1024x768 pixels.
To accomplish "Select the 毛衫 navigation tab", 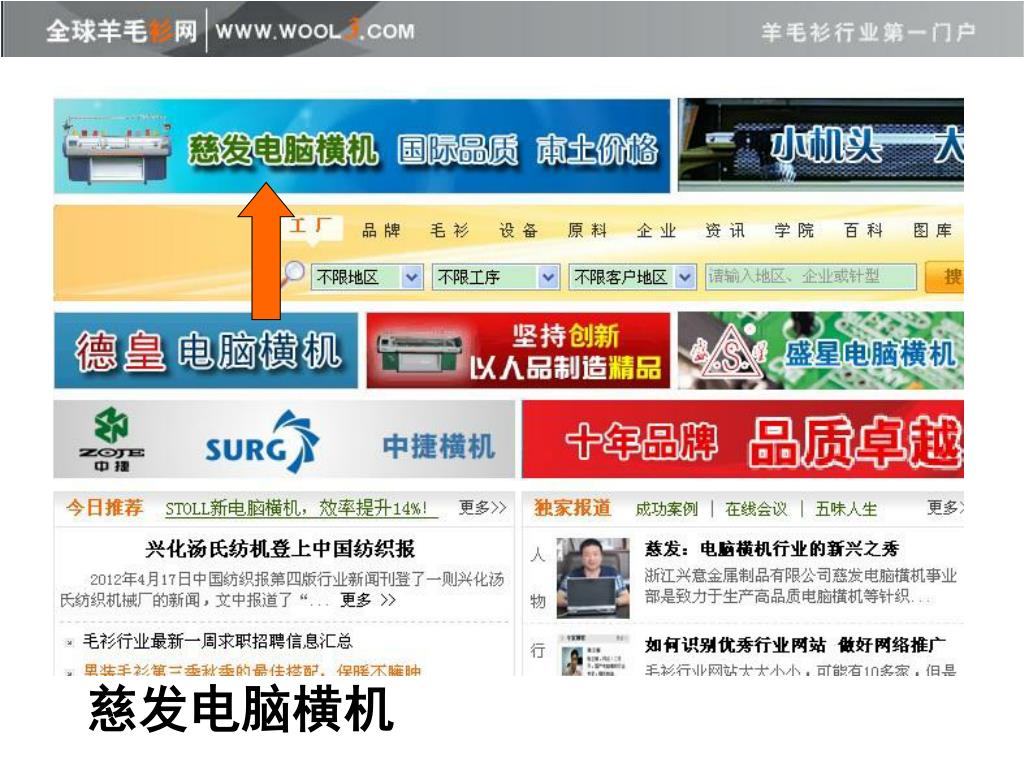I will 450,231.
